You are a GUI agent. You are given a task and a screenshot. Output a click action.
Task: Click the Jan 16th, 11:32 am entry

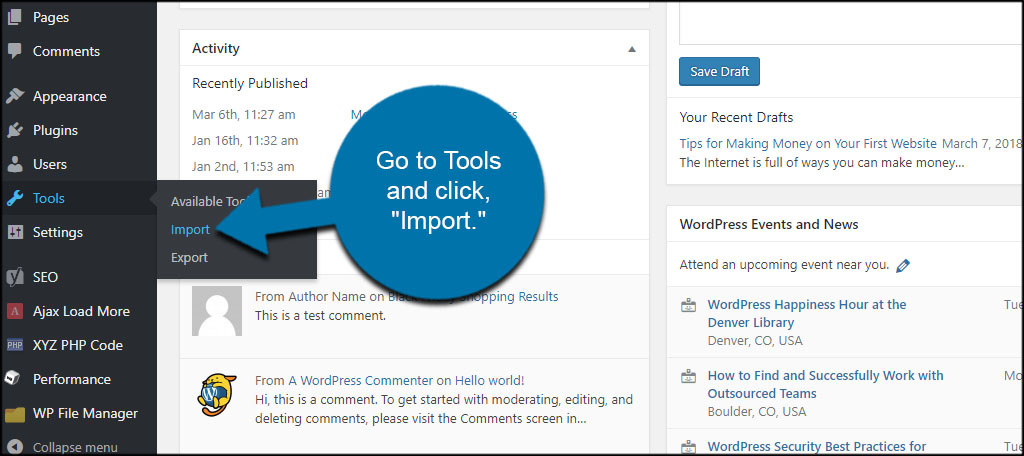(x=245, y=140)
